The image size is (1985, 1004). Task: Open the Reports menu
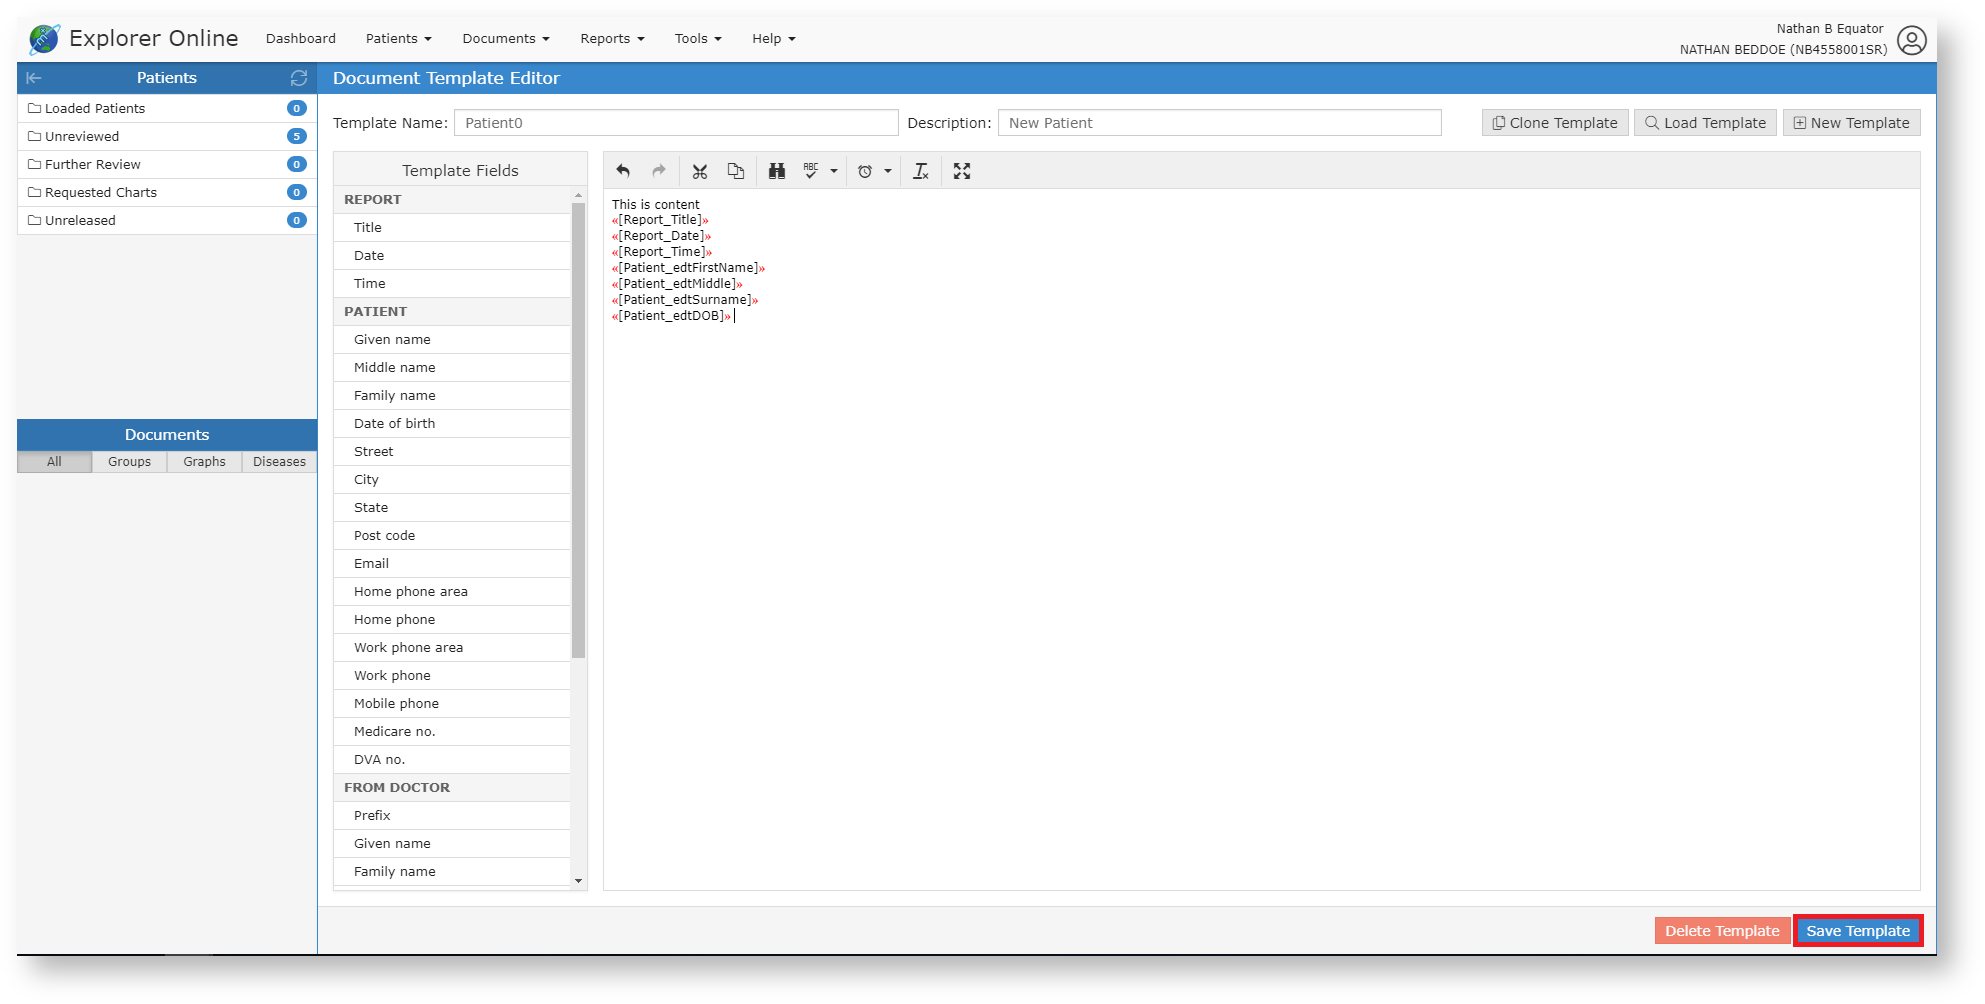612,39
